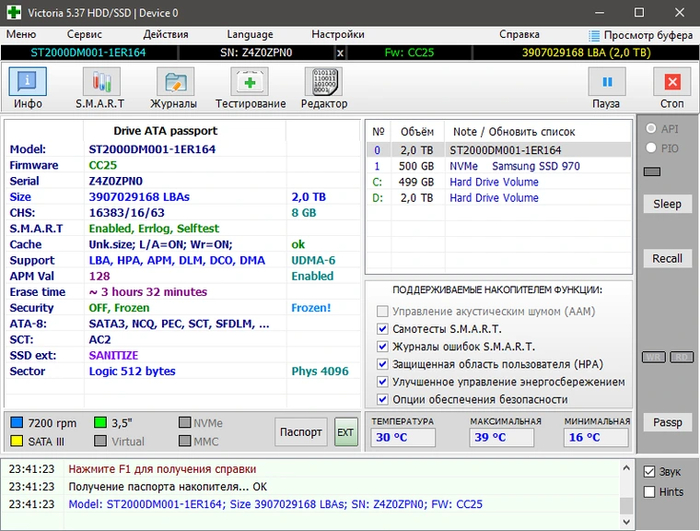Click the Passp button
The image size is (700, 531).
point(667,422)
